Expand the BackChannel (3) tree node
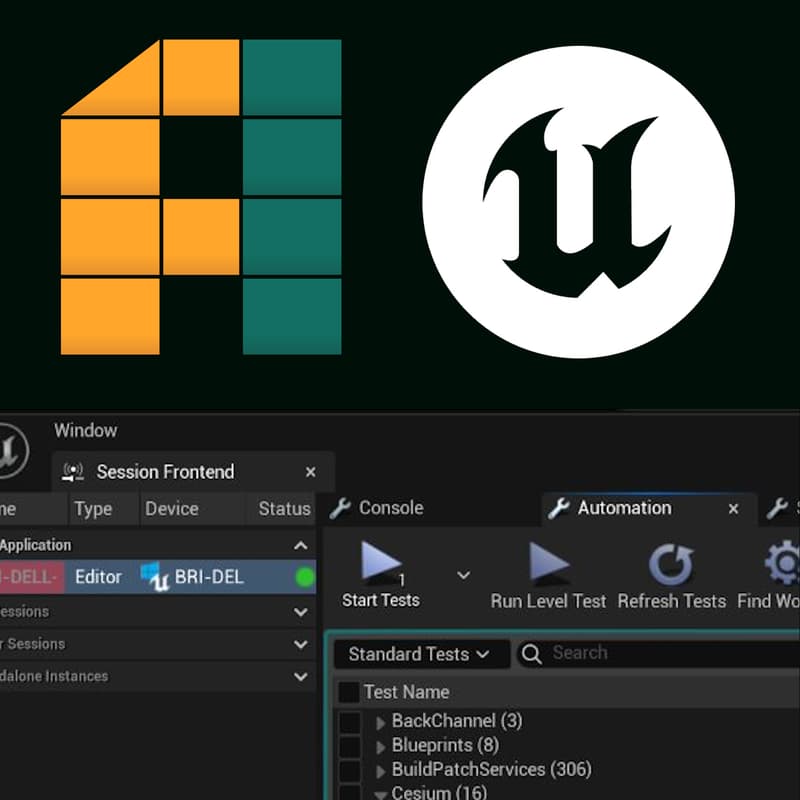The height and width of the screenshot is (800, 800). pyautogui.click(x=380, y=722)
